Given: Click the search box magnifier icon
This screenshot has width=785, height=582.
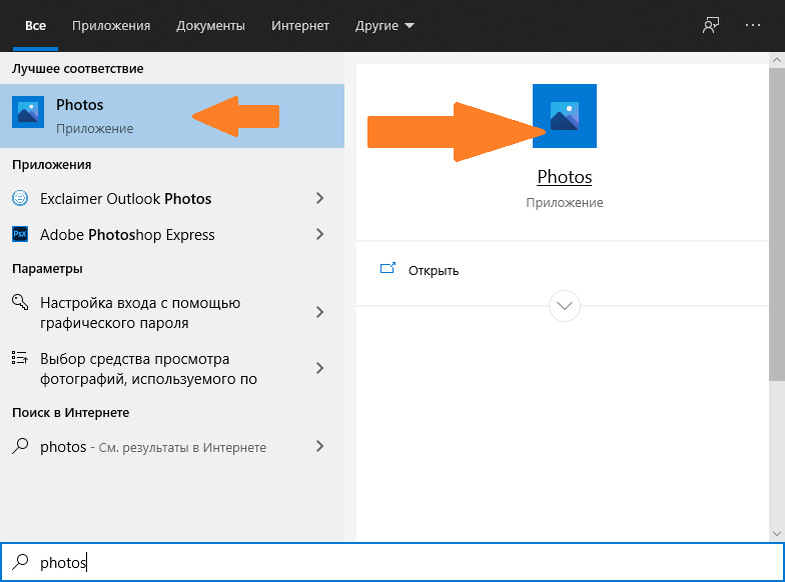Looking at the screenshot, I should point(20,562).
